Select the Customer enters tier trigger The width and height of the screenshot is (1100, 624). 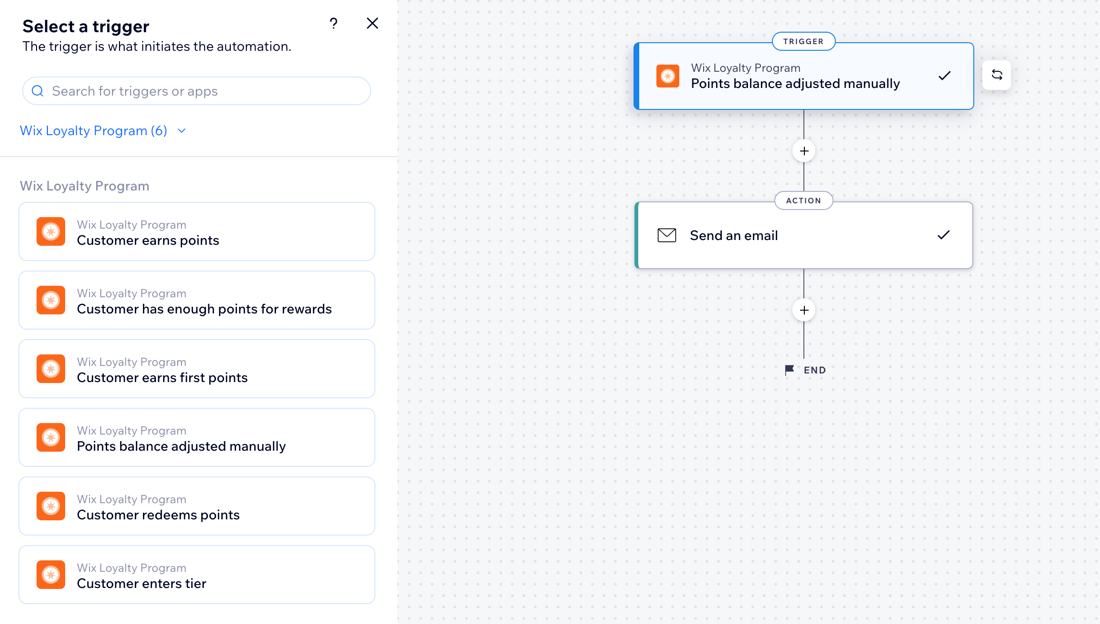tap(196, 576)
